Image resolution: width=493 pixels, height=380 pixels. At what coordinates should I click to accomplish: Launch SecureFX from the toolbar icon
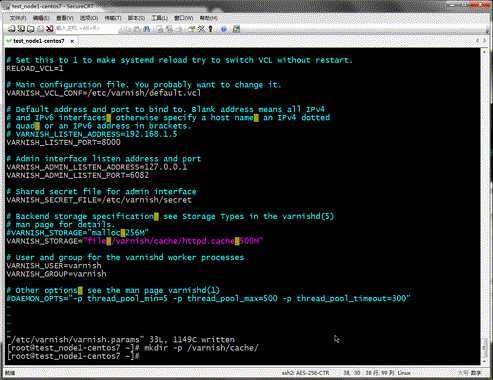(x=236, y=29)
